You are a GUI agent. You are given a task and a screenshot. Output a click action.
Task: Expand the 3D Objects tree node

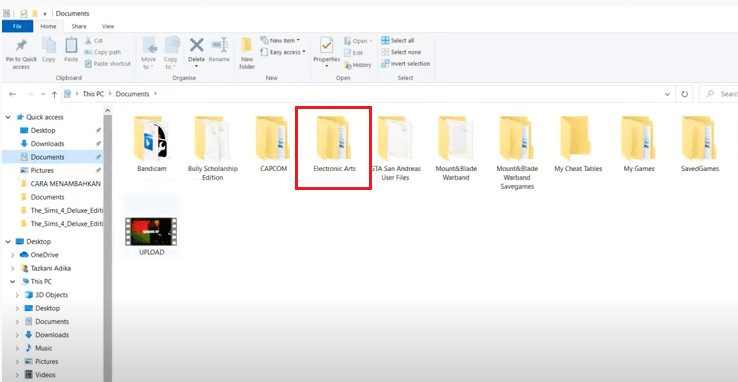pos(17,295)
